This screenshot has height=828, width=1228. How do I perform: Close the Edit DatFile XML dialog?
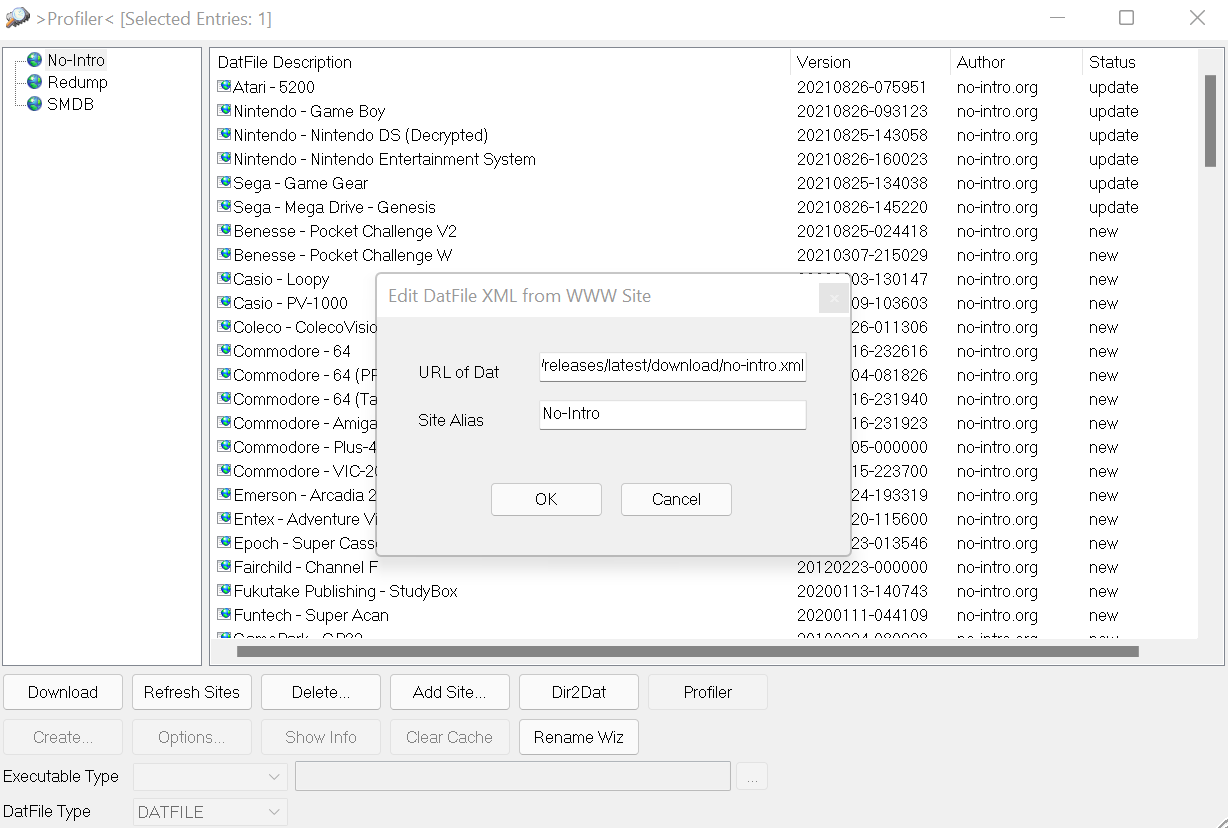pyautogui.click(x=833, y=298)
